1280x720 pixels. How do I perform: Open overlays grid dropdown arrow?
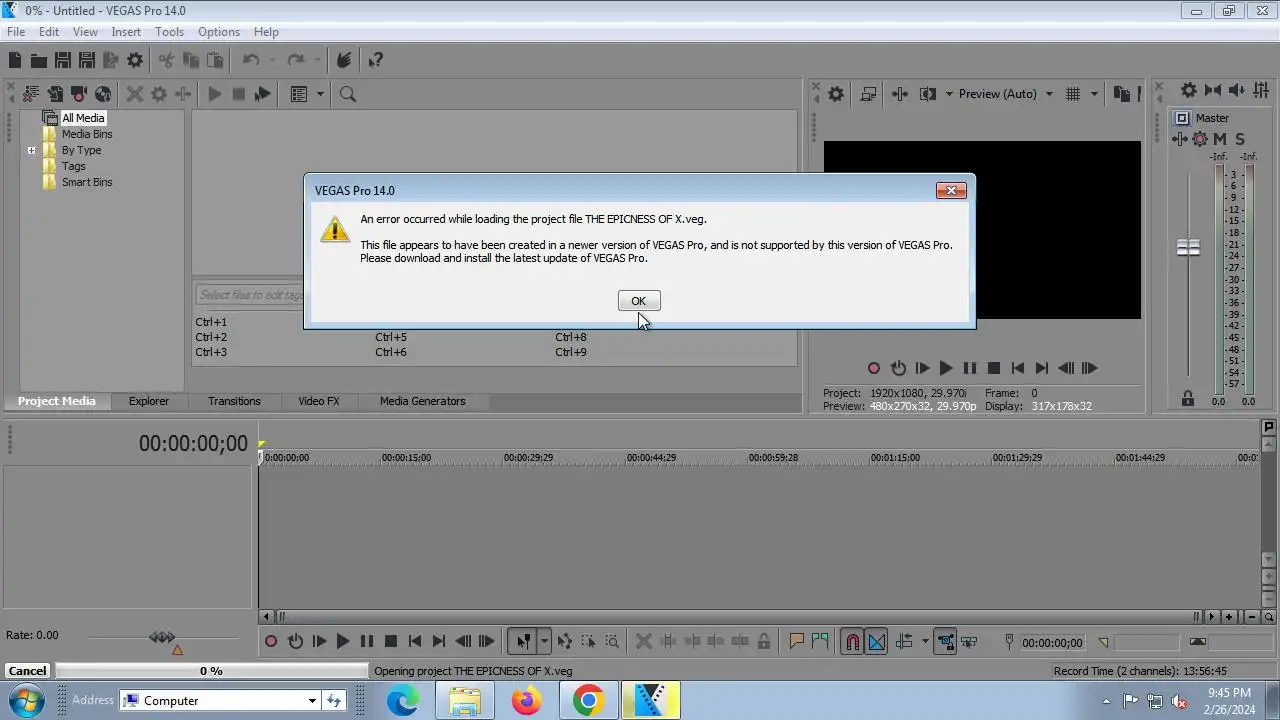point(1093,94)
